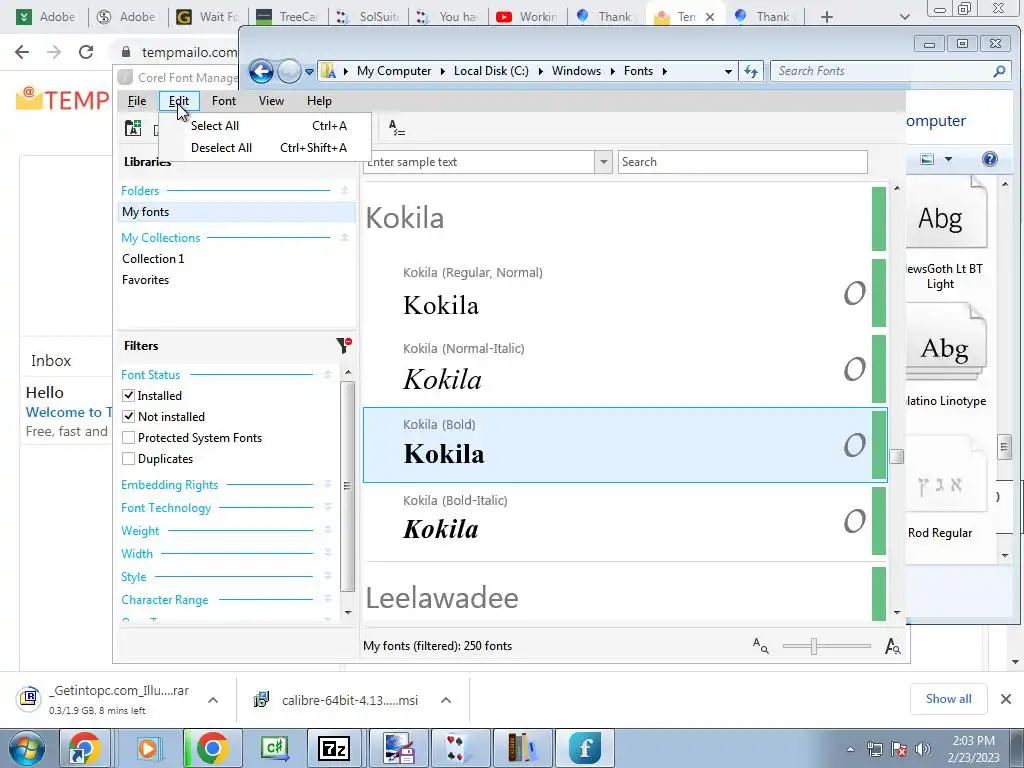
Task: Choose Select All from Edit menu
Action: [264, 126]
